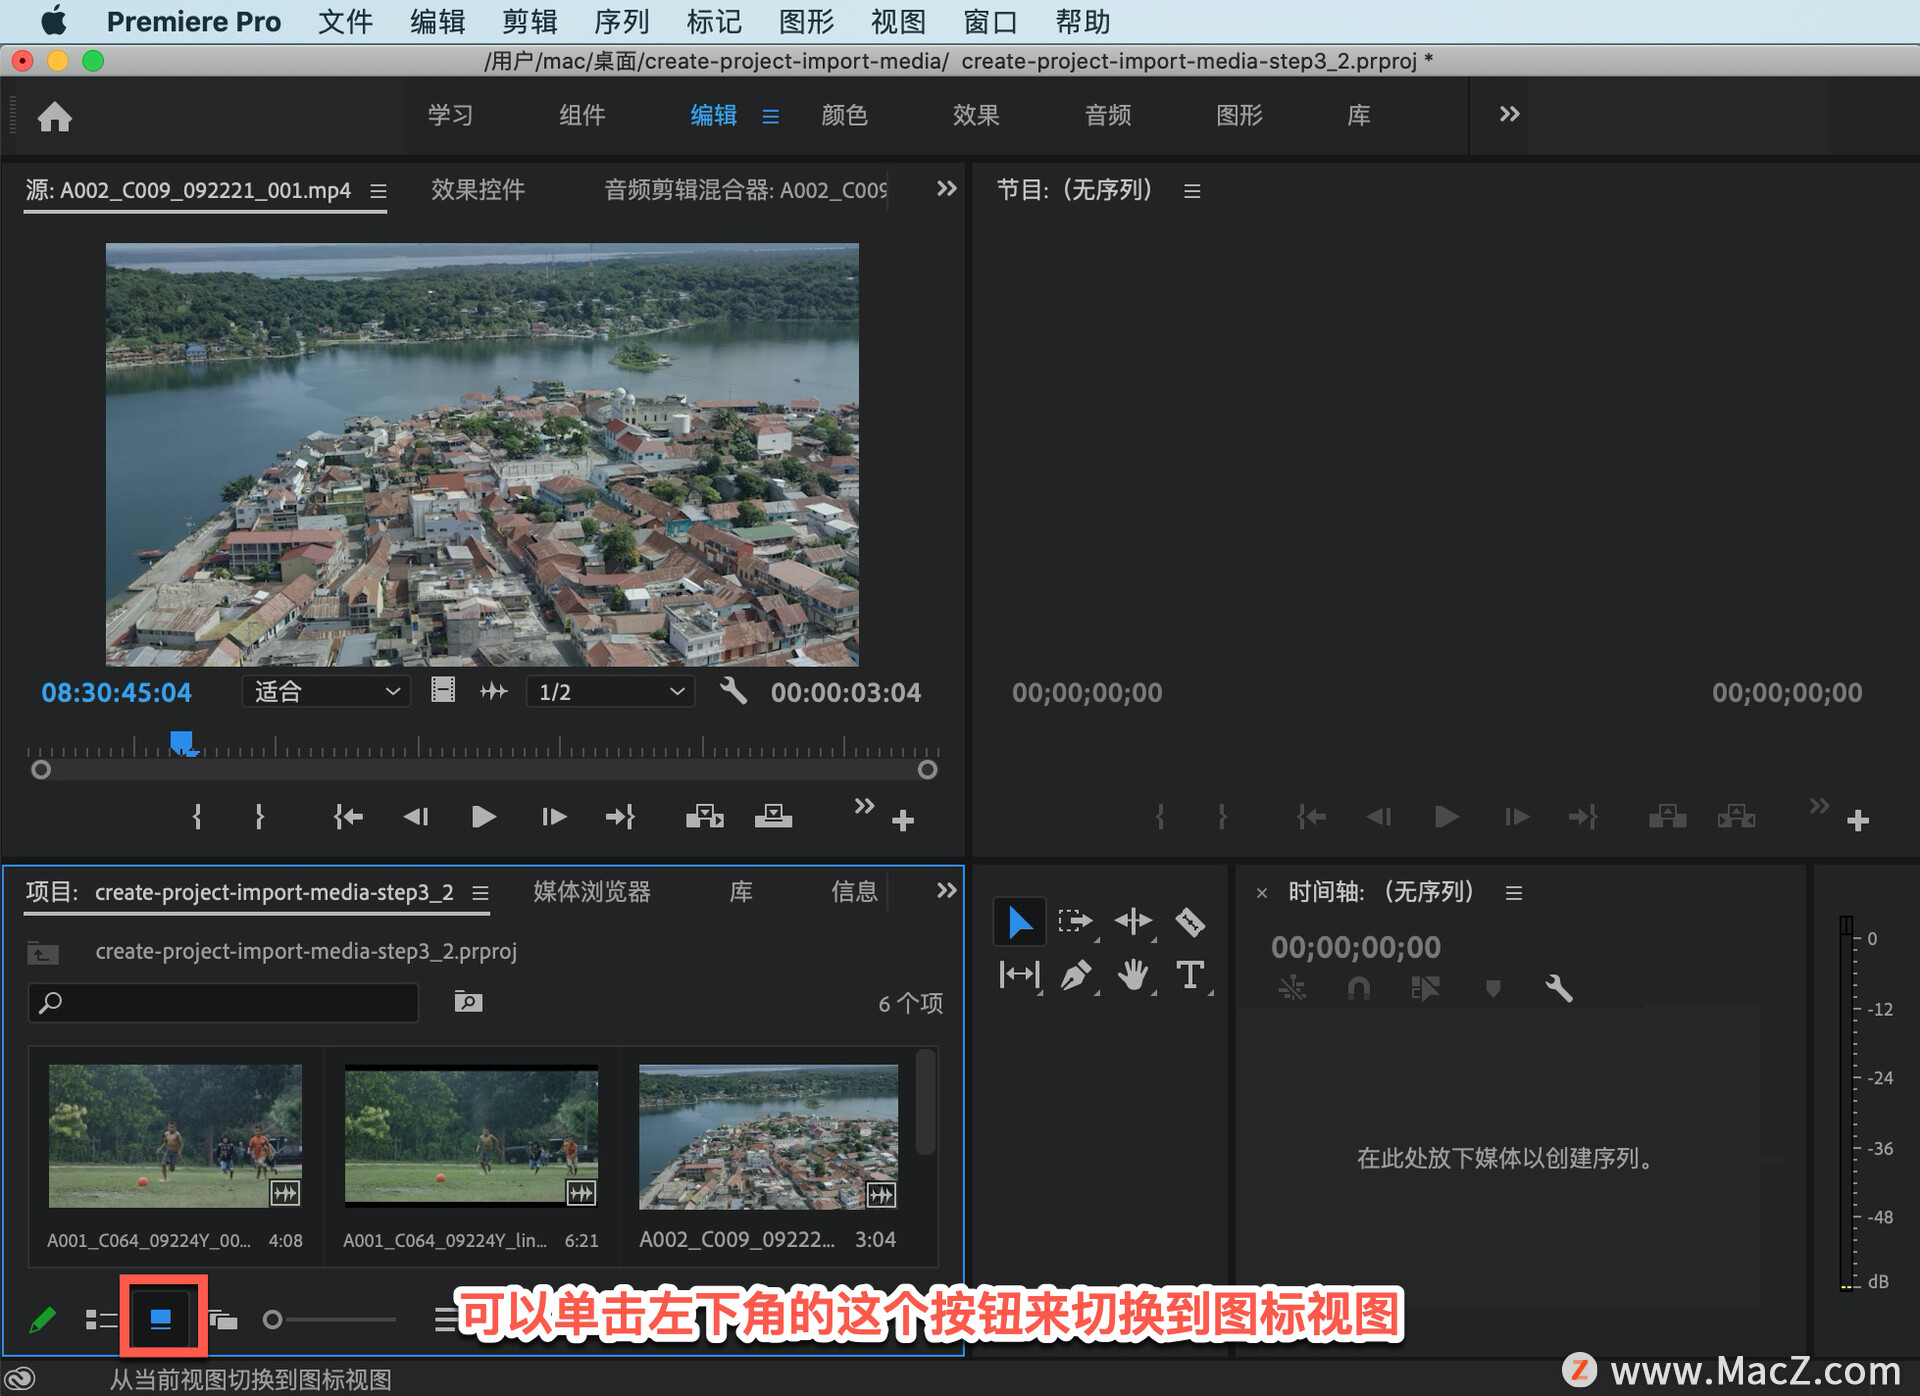Open the zoom level dropdown 适合

(x=326, y=691)
